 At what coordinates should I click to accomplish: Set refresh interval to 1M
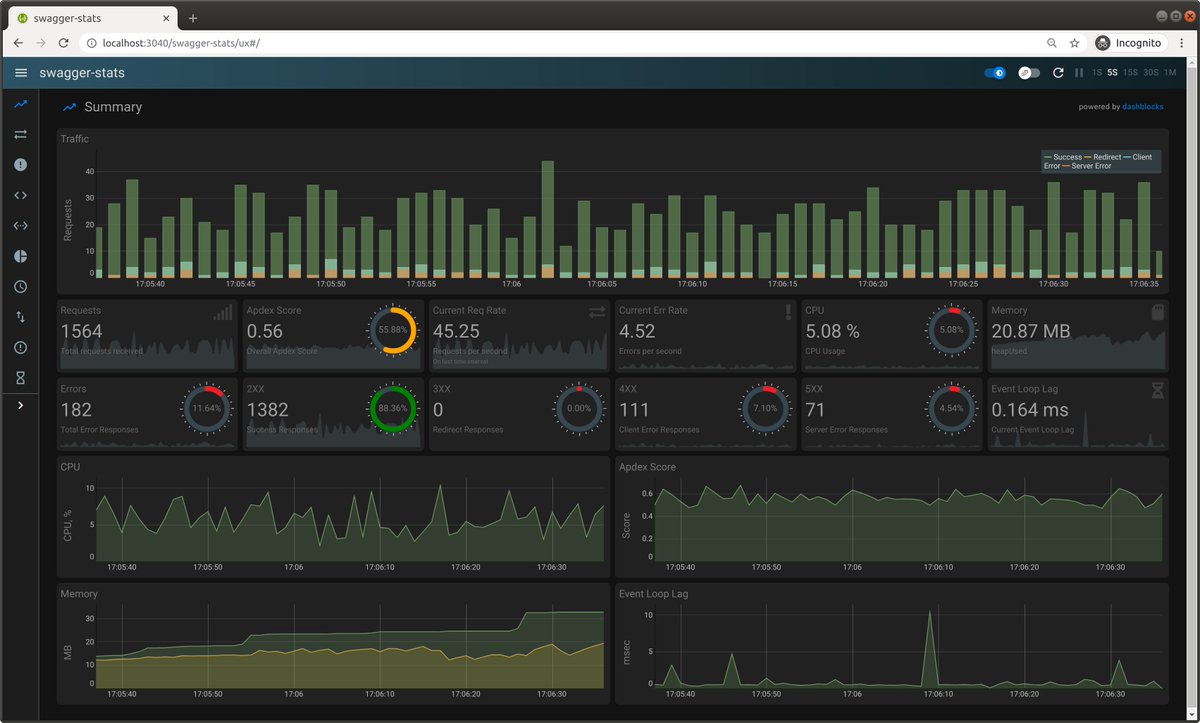(1171, 73)
